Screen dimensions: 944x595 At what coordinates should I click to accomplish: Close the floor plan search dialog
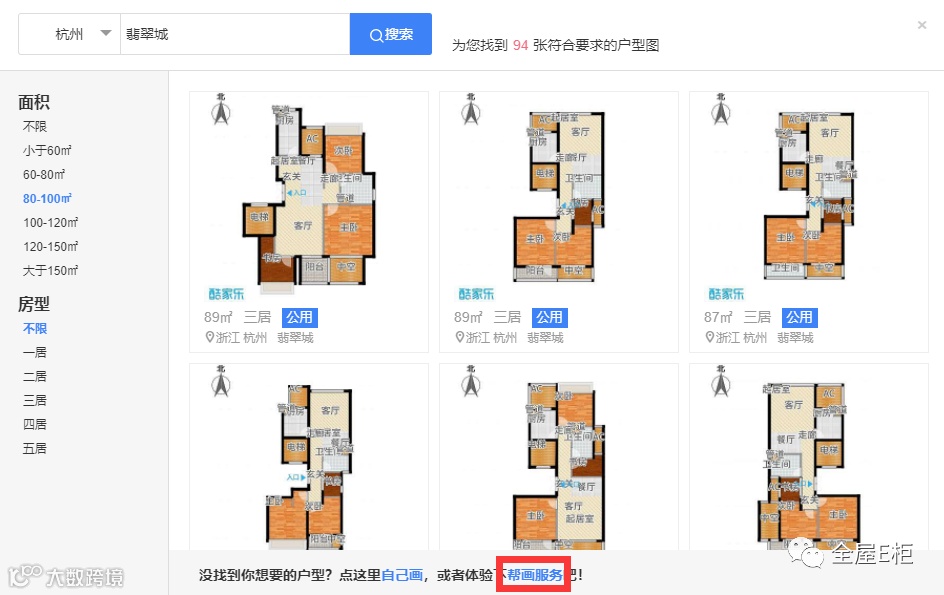click(922, 25)
